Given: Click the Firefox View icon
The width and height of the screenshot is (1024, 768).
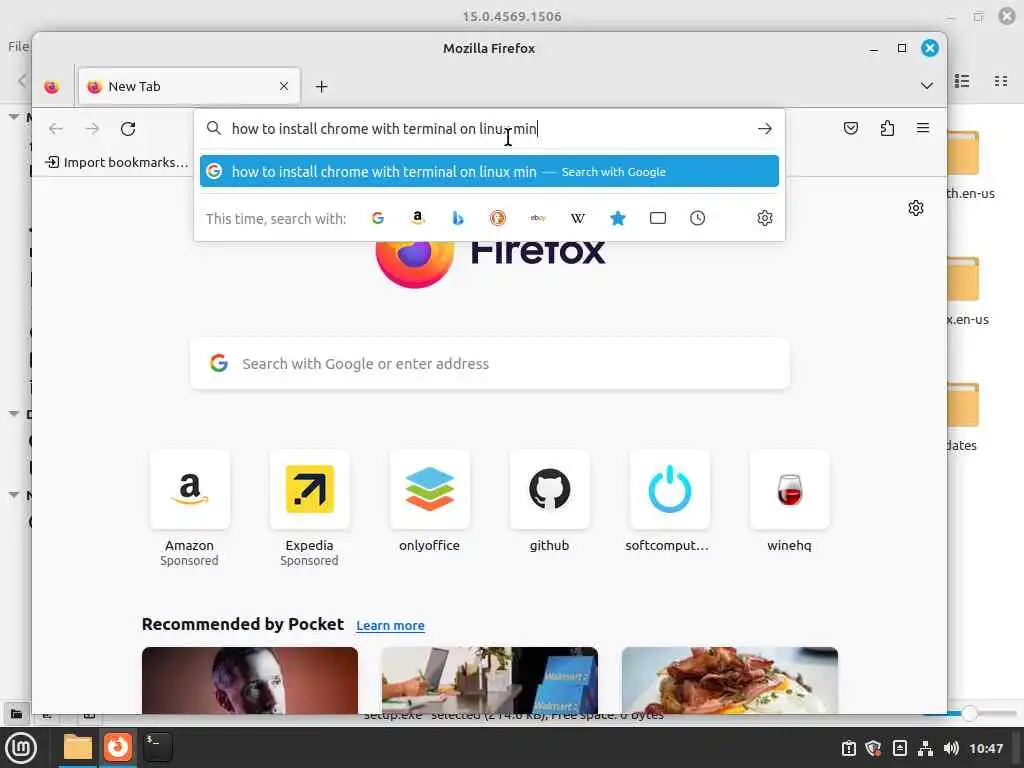Looking at the screenshot, I should pos(52,86).
